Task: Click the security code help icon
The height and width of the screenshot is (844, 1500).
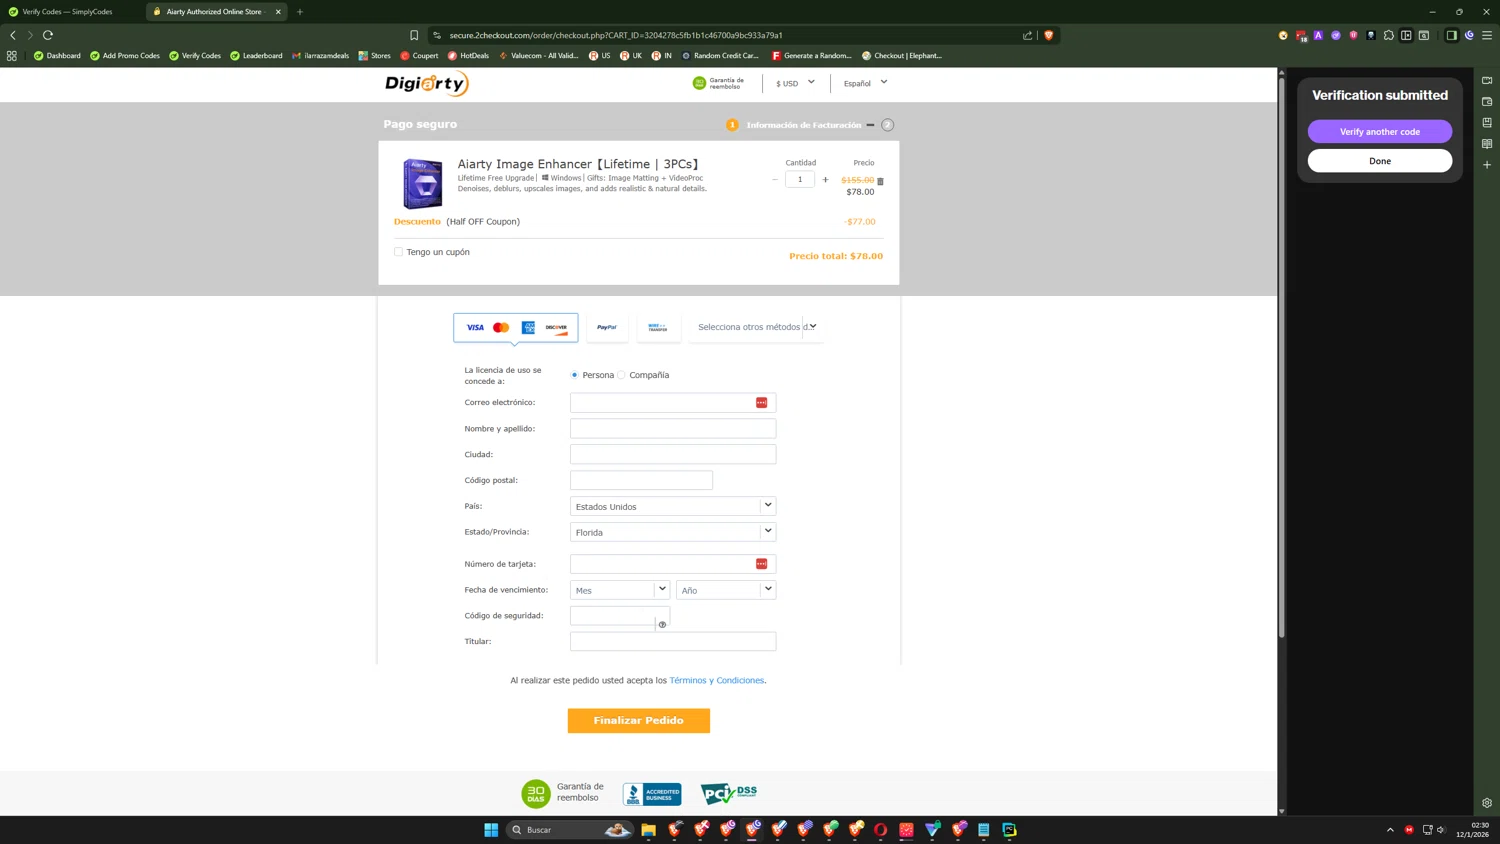Action: click(x=662, y=625)
